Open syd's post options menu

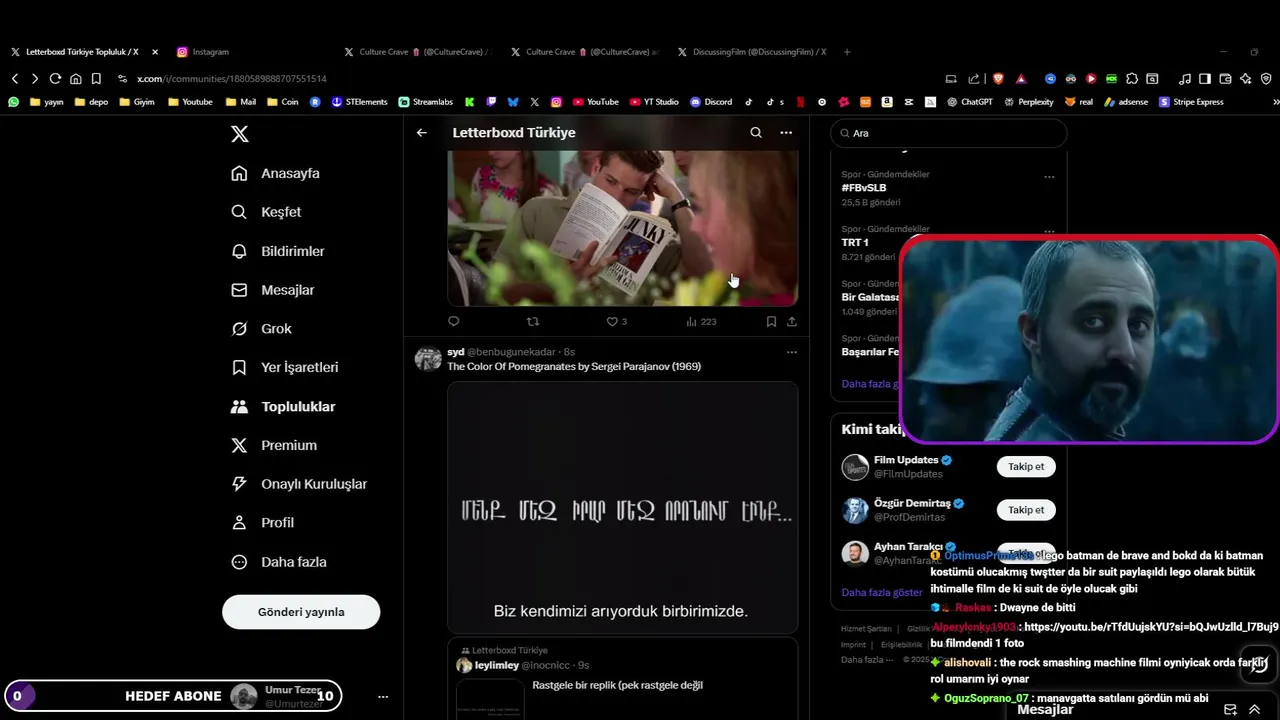tap(792, 352)
